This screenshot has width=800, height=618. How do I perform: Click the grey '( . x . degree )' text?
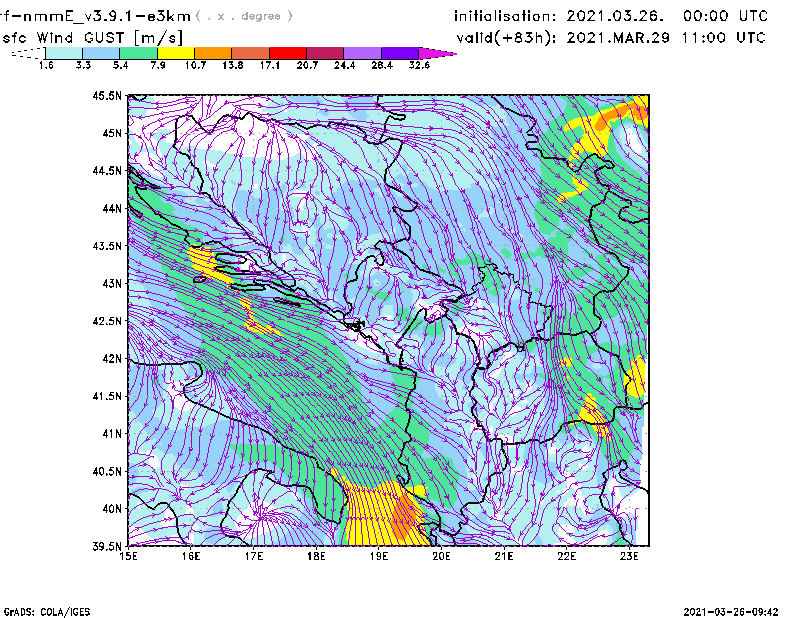pos(244,16)
